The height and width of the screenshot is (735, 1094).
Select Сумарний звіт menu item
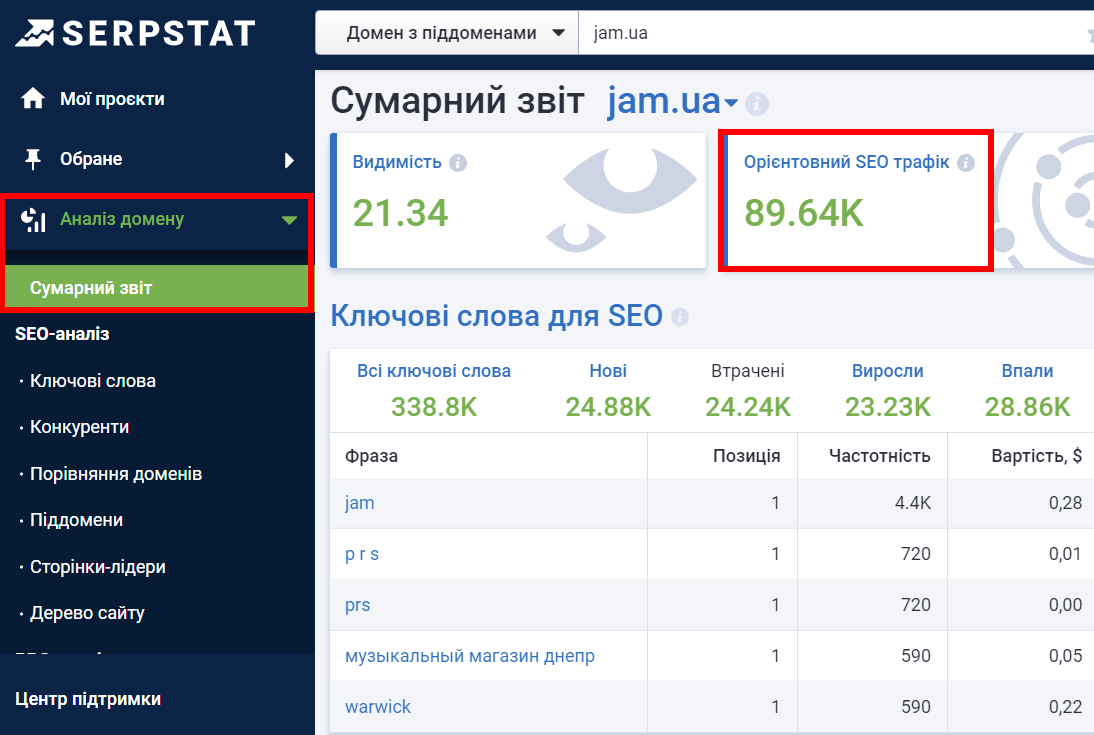(157, 288)
